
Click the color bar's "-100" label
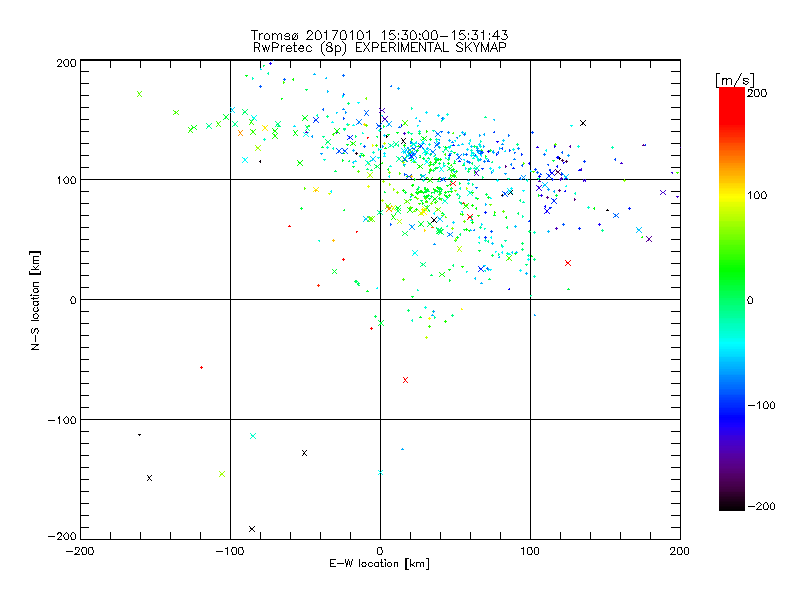click(x=761, y=406)
